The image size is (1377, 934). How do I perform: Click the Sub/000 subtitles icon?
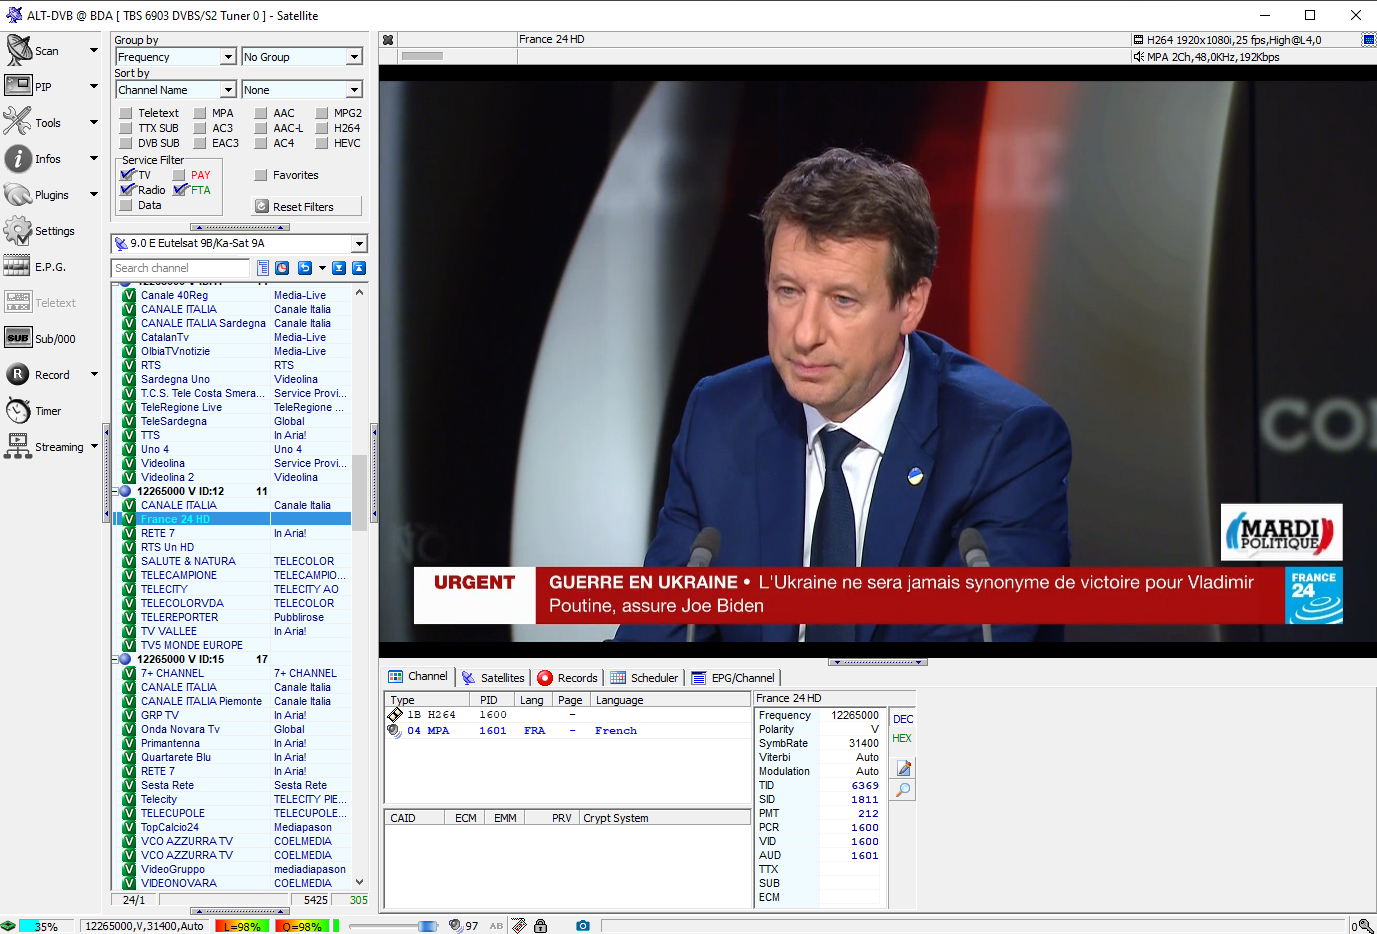tap(18, 338)
